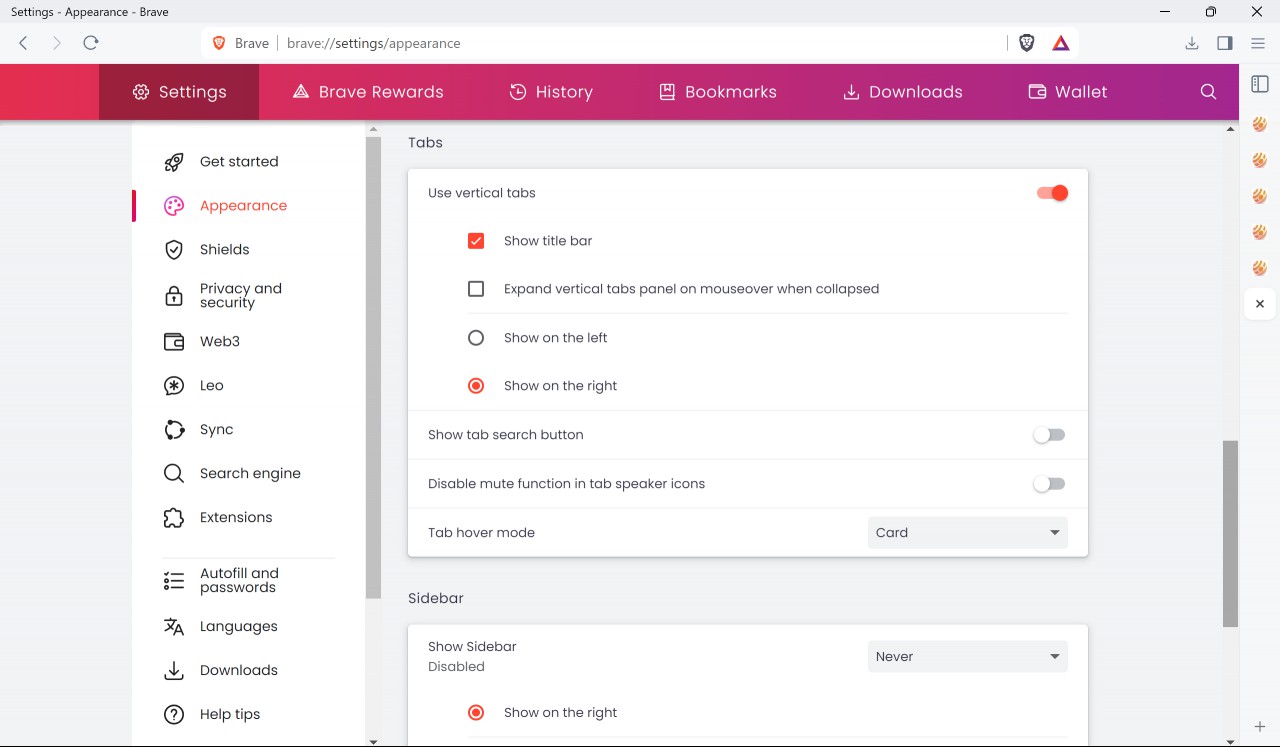The image size is (1280, 747).
Task: Open the Settings top tab
Action: 179,92
